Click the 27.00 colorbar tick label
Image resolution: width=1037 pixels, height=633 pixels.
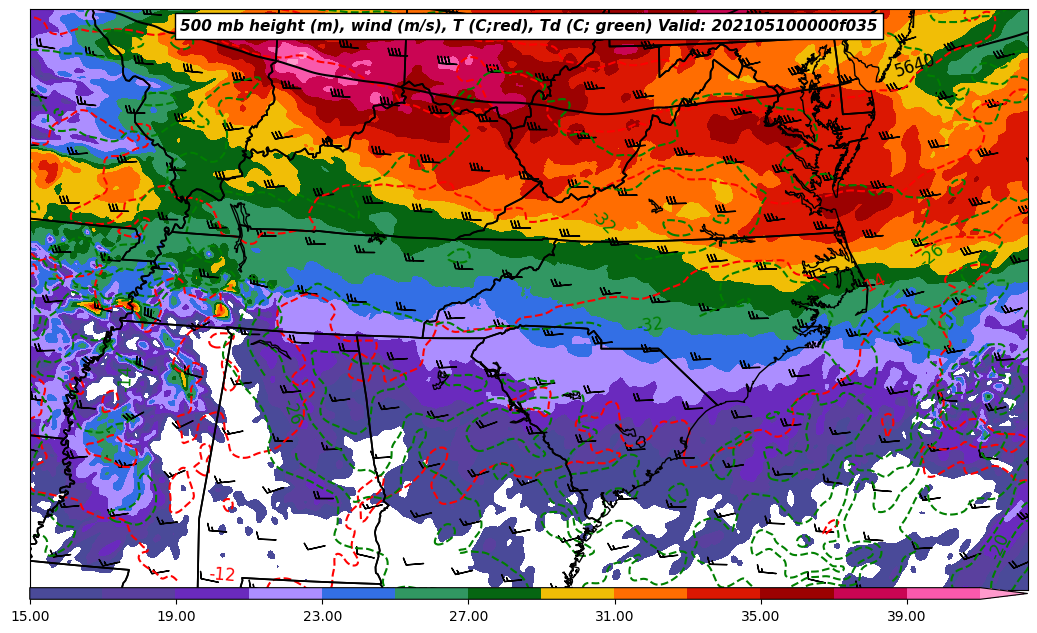pos(468,616)
